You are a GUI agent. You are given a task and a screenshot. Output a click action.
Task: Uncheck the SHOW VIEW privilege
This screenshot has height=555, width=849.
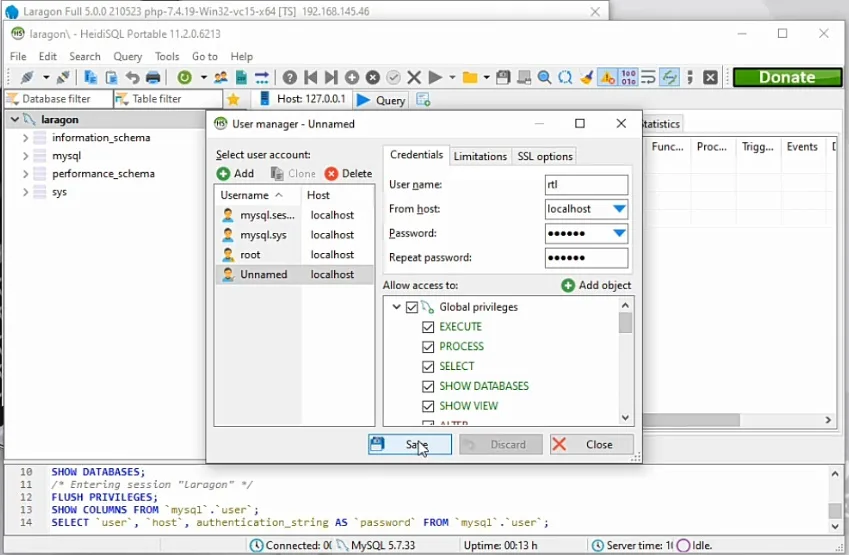(x=428, y=406)
